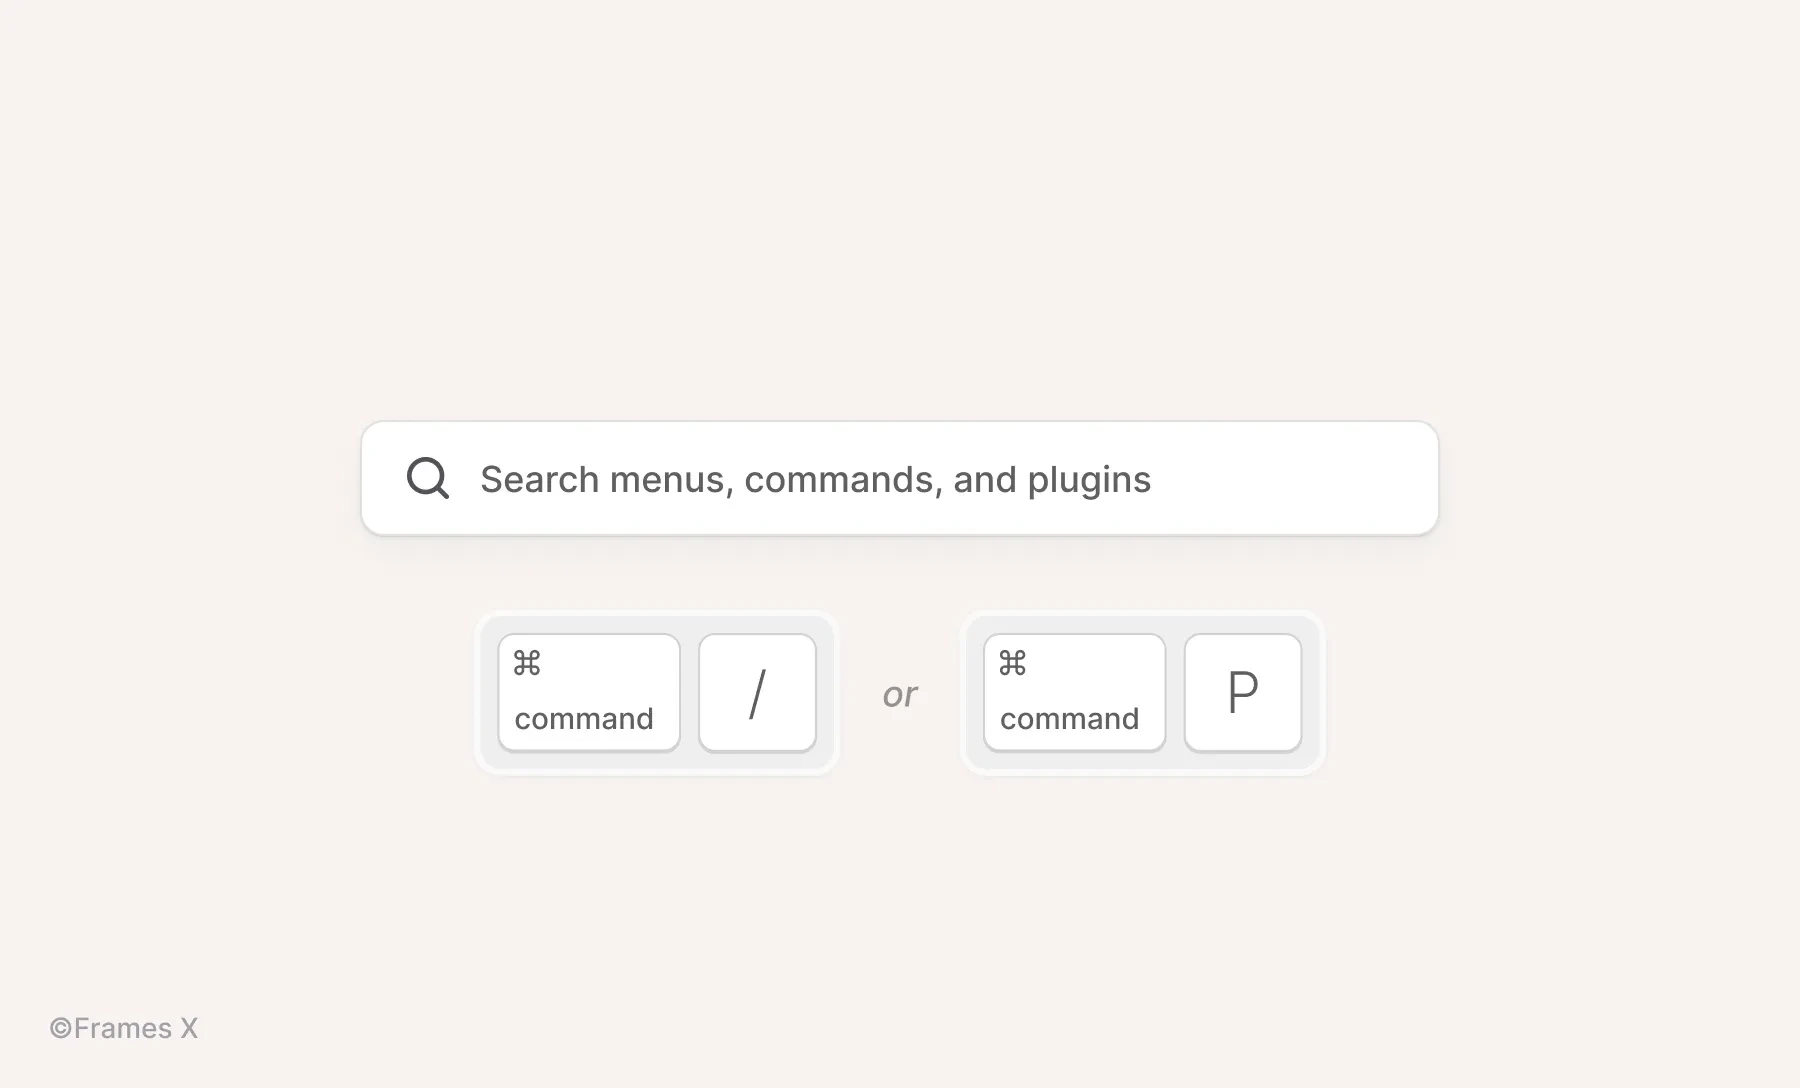
Task: Click inside the search input field
Action: [900, 479]
